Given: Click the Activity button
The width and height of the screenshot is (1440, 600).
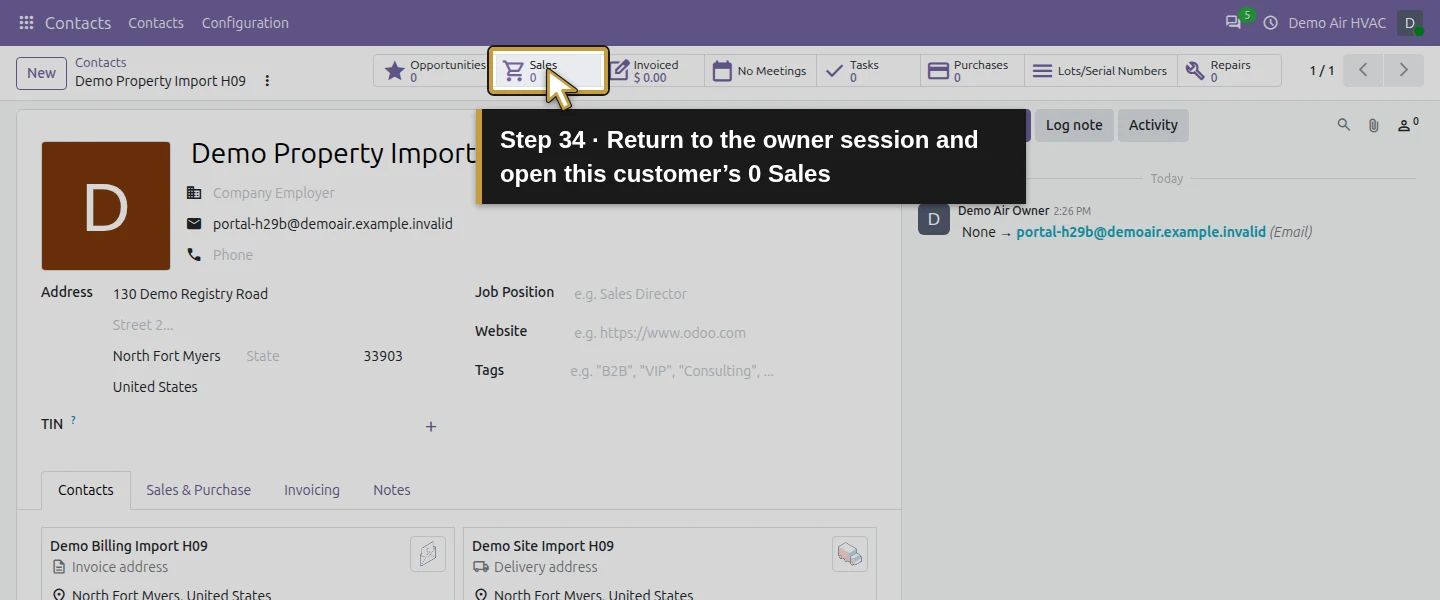Looking at the screenshot, I should coord(1153,125).
